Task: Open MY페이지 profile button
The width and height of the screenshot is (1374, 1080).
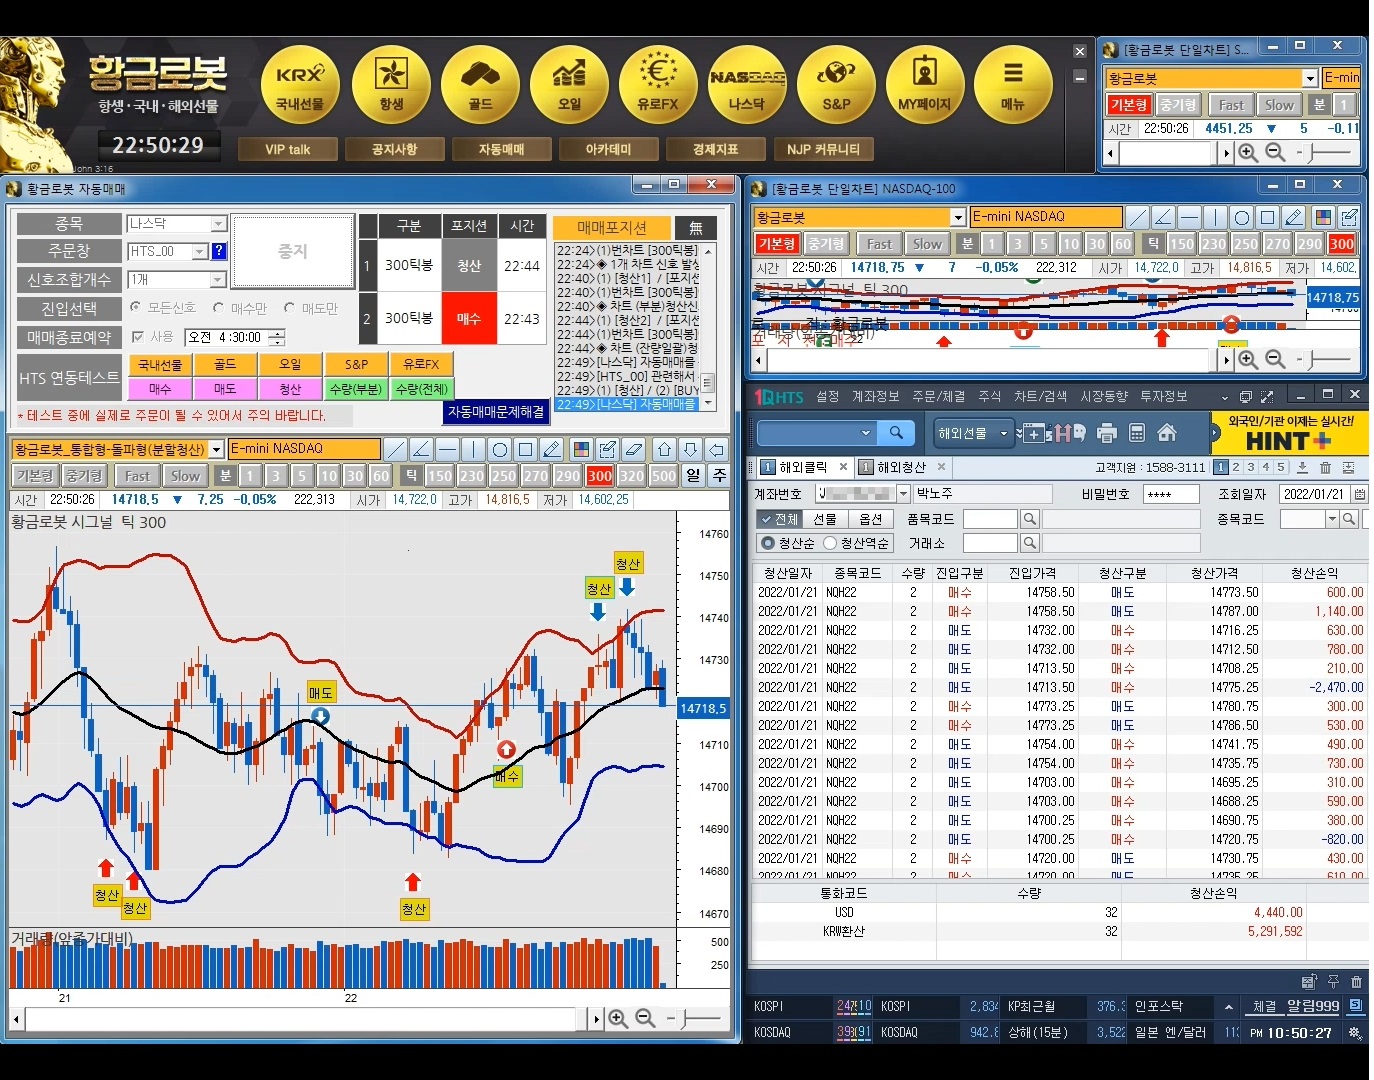Action: coord(925,85)
